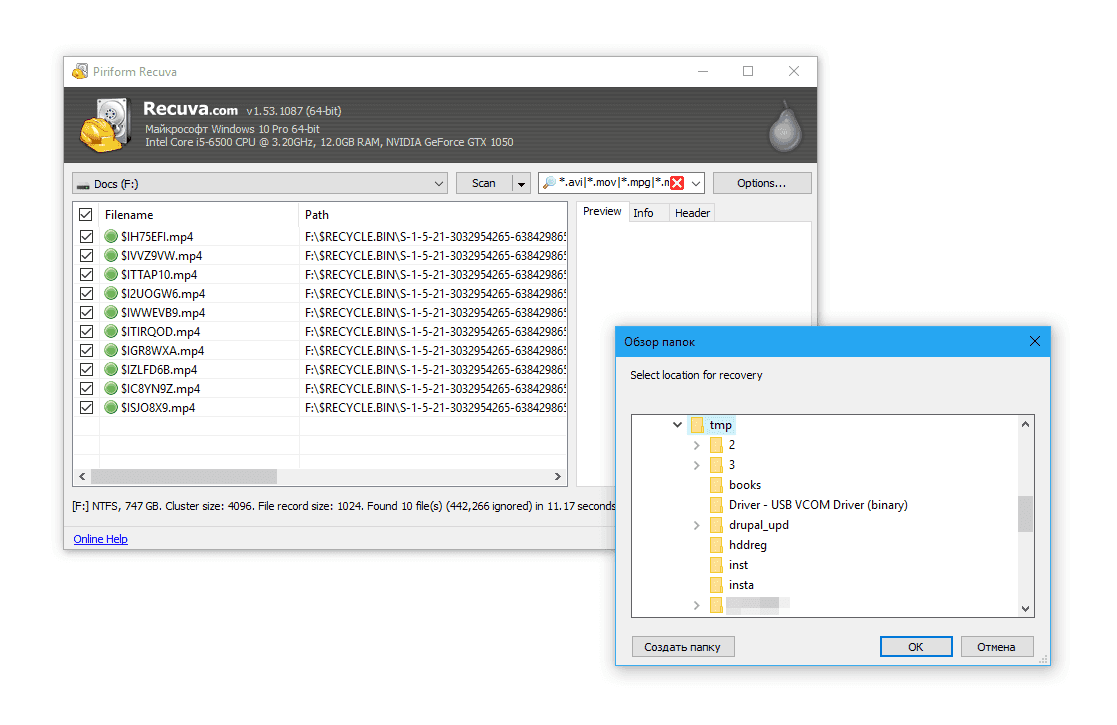
Task: Open the file filter dropdown arrow
Action: coord(696,184)
